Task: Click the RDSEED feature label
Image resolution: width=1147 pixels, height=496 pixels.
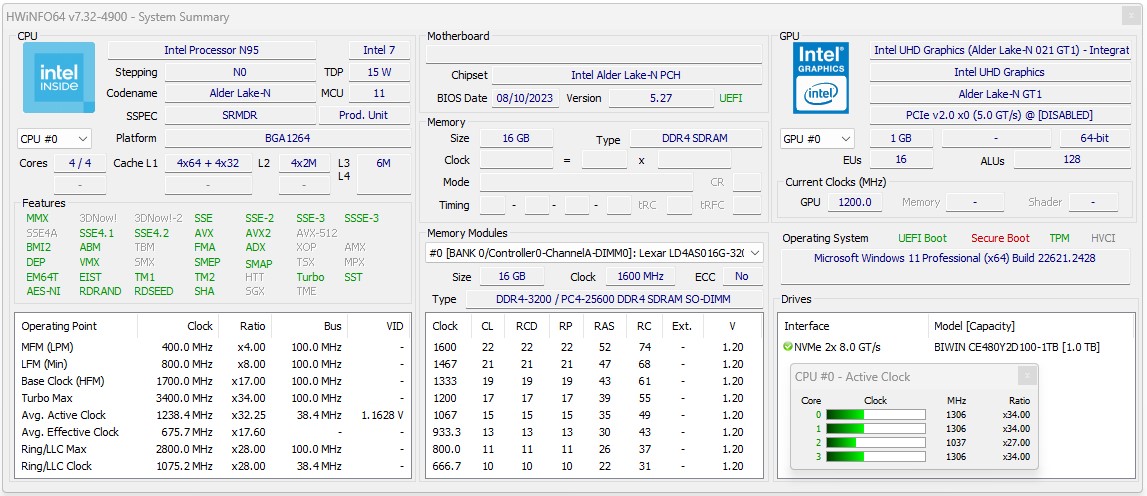Action: click(154, 292)
